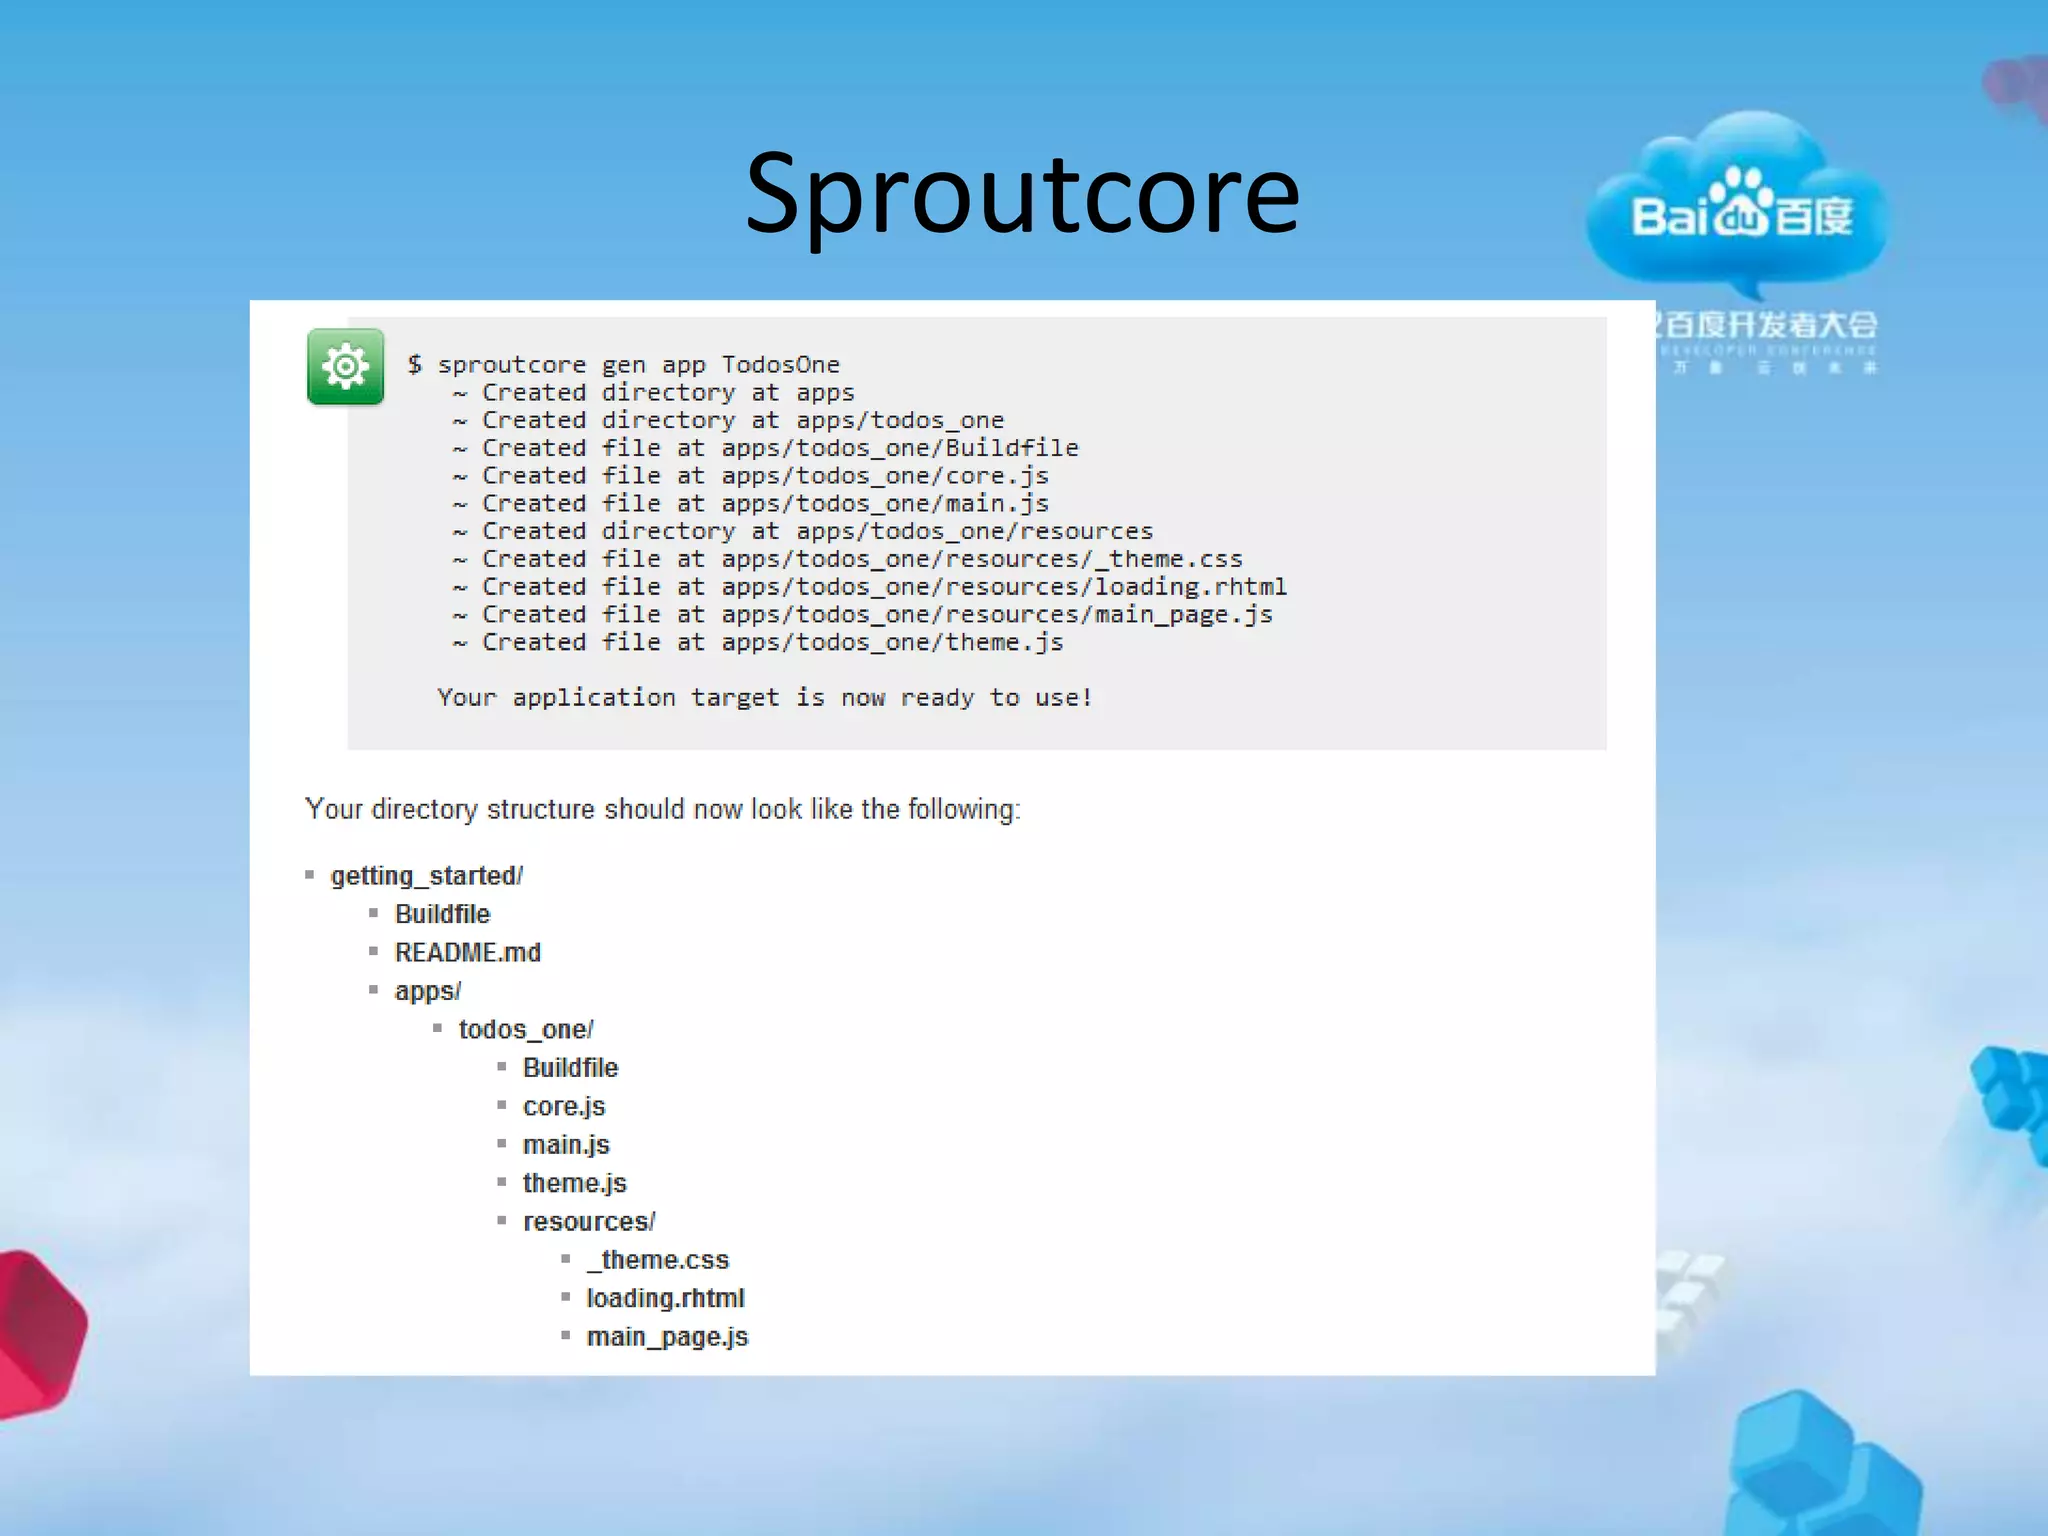The width and height of the screenshot is (2048, 1536).
Task: Click the line "Created file at apps/todos_one/theme.js"
Action: pyautogui.click(x=758, y=642)
